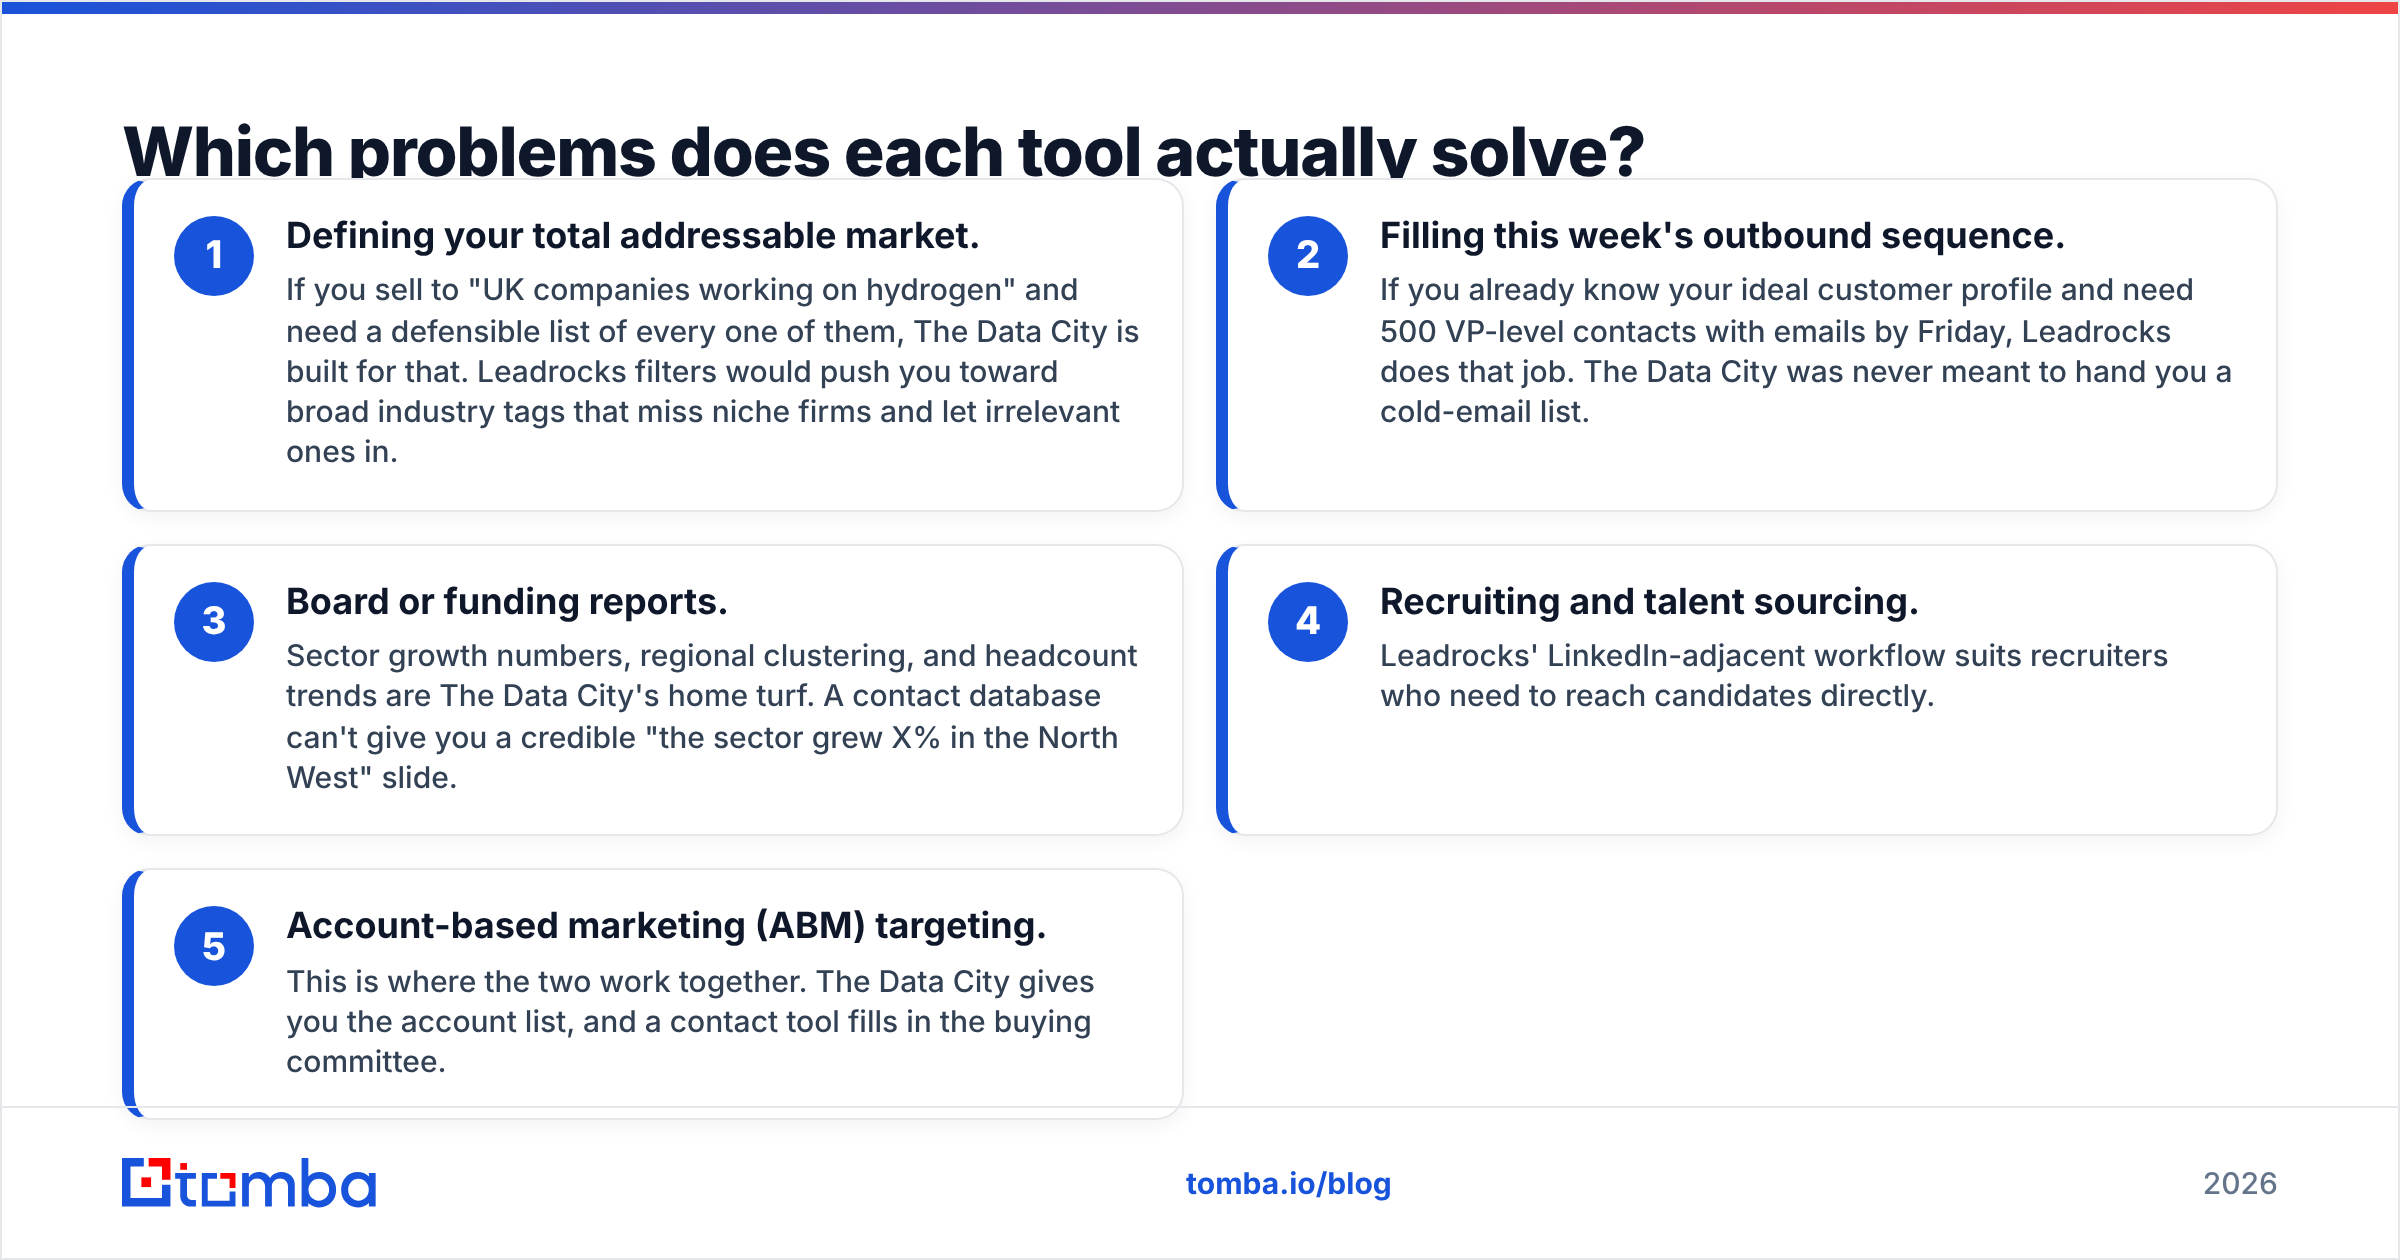Select the main title "Which problems does each tool actually solve?"
The image size is (2400, 1260).
pos(884,151)
